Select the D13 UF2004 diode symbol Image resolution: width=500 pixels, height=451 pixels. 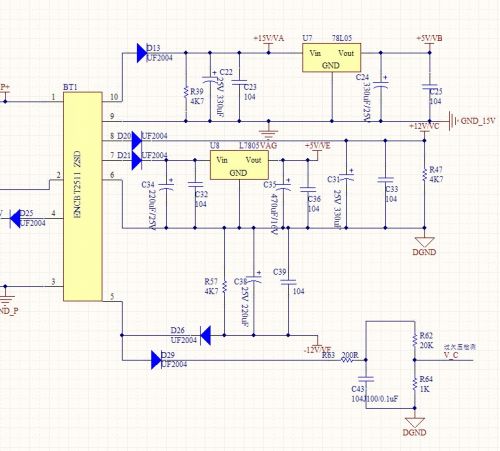[x=142, y=53]
